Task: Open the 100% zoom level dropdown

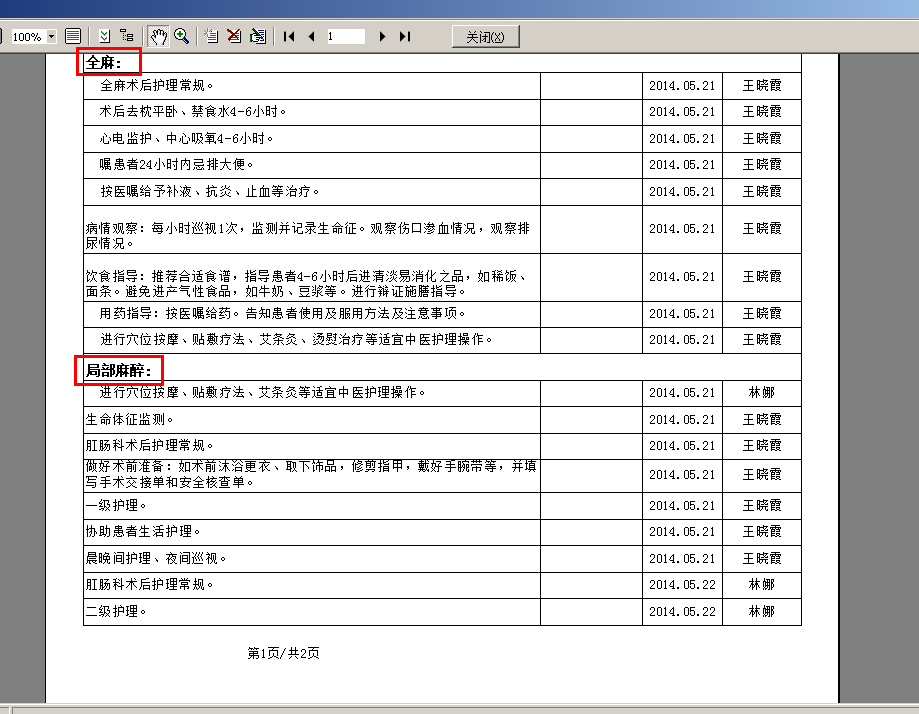Action: click(x=52, y=37)
